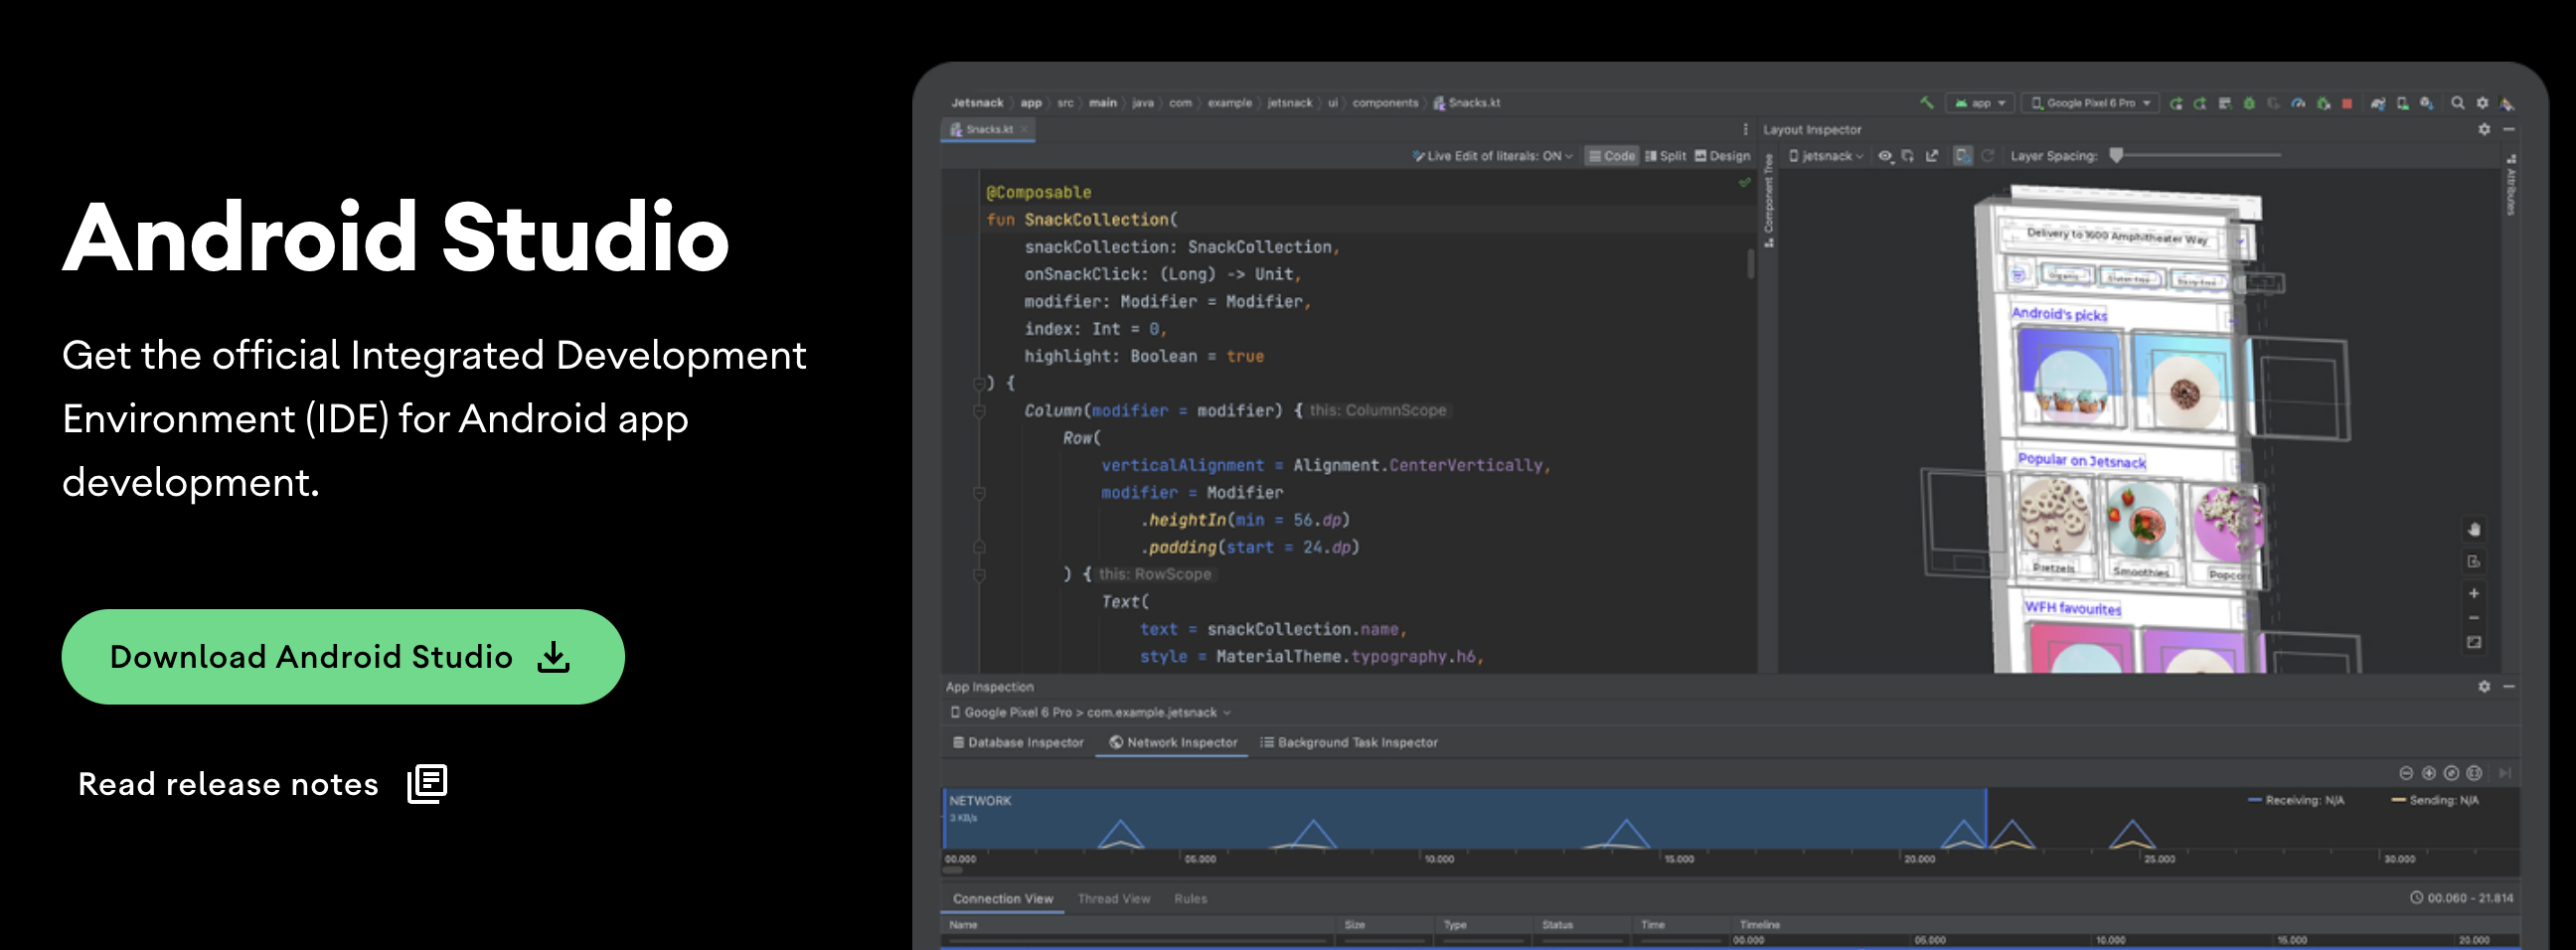Click the network timeline zoom in icon

tap(2428, 772)
